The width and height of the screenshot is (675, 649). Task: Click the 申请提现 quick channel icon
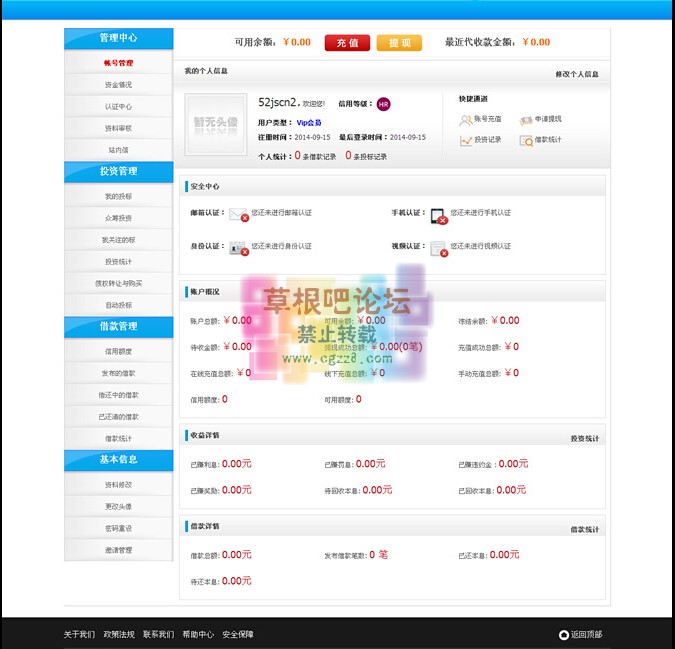(x=526, y=120)
